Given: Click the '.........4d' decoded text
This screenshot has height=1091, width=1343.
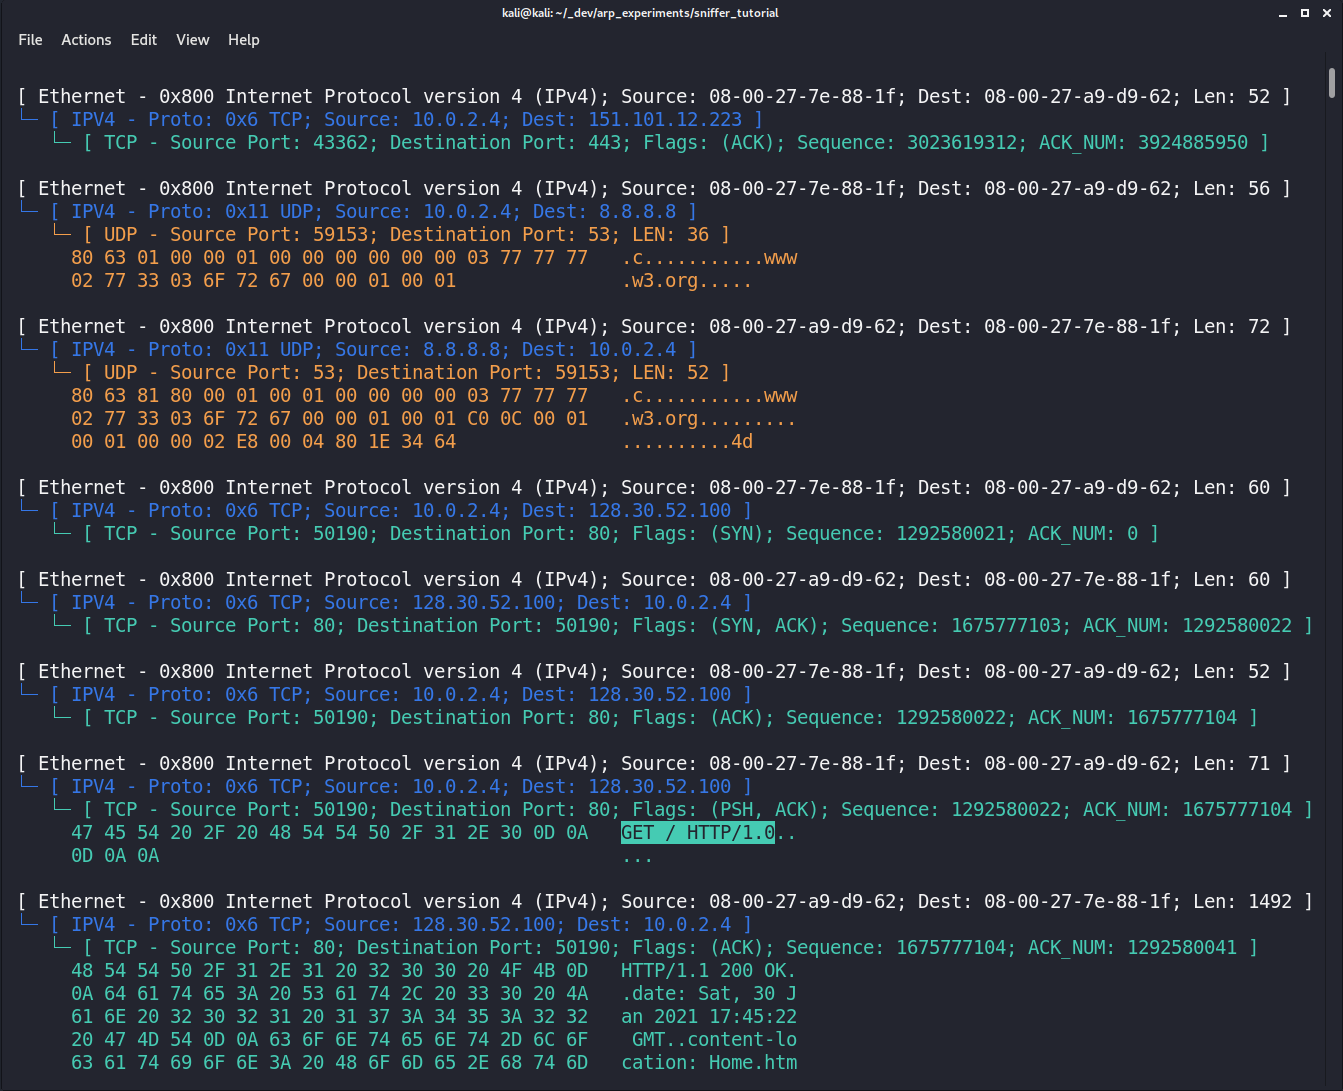Looking at the screenshot, I should [x=687, y=442].
